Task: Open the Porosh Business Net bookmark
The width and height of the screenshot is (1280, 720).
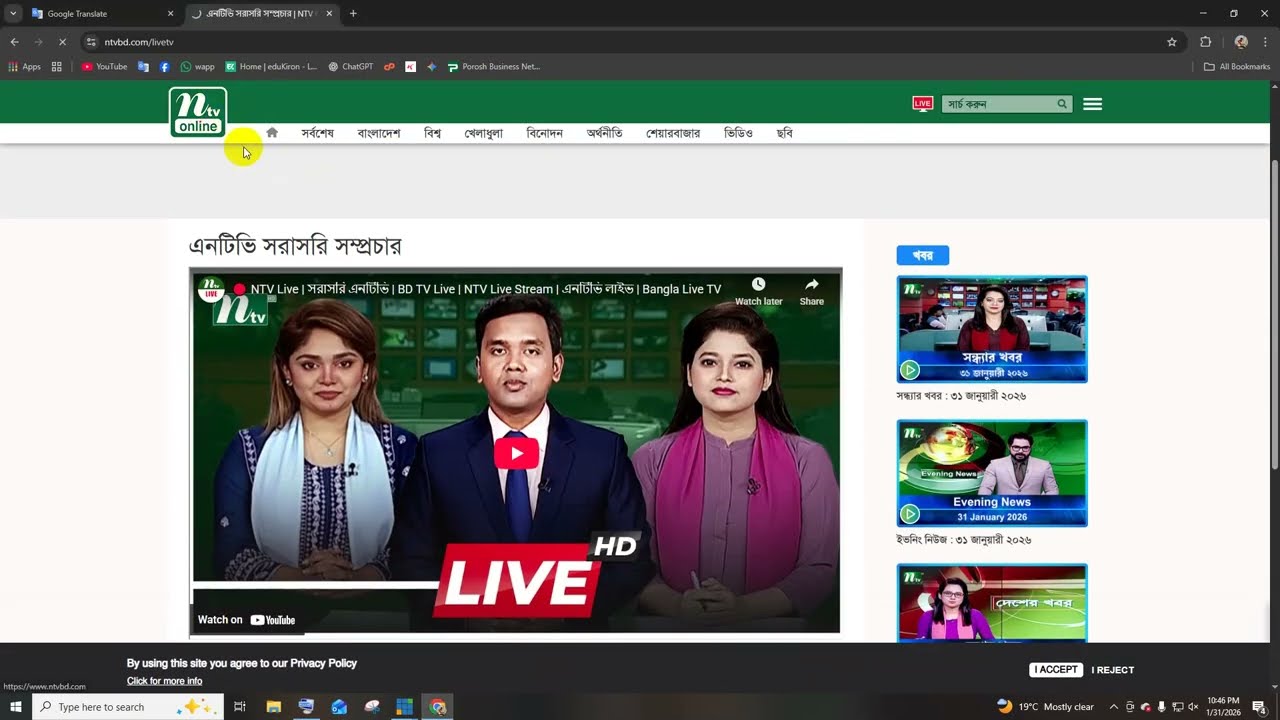Action: tap(494, 67)
